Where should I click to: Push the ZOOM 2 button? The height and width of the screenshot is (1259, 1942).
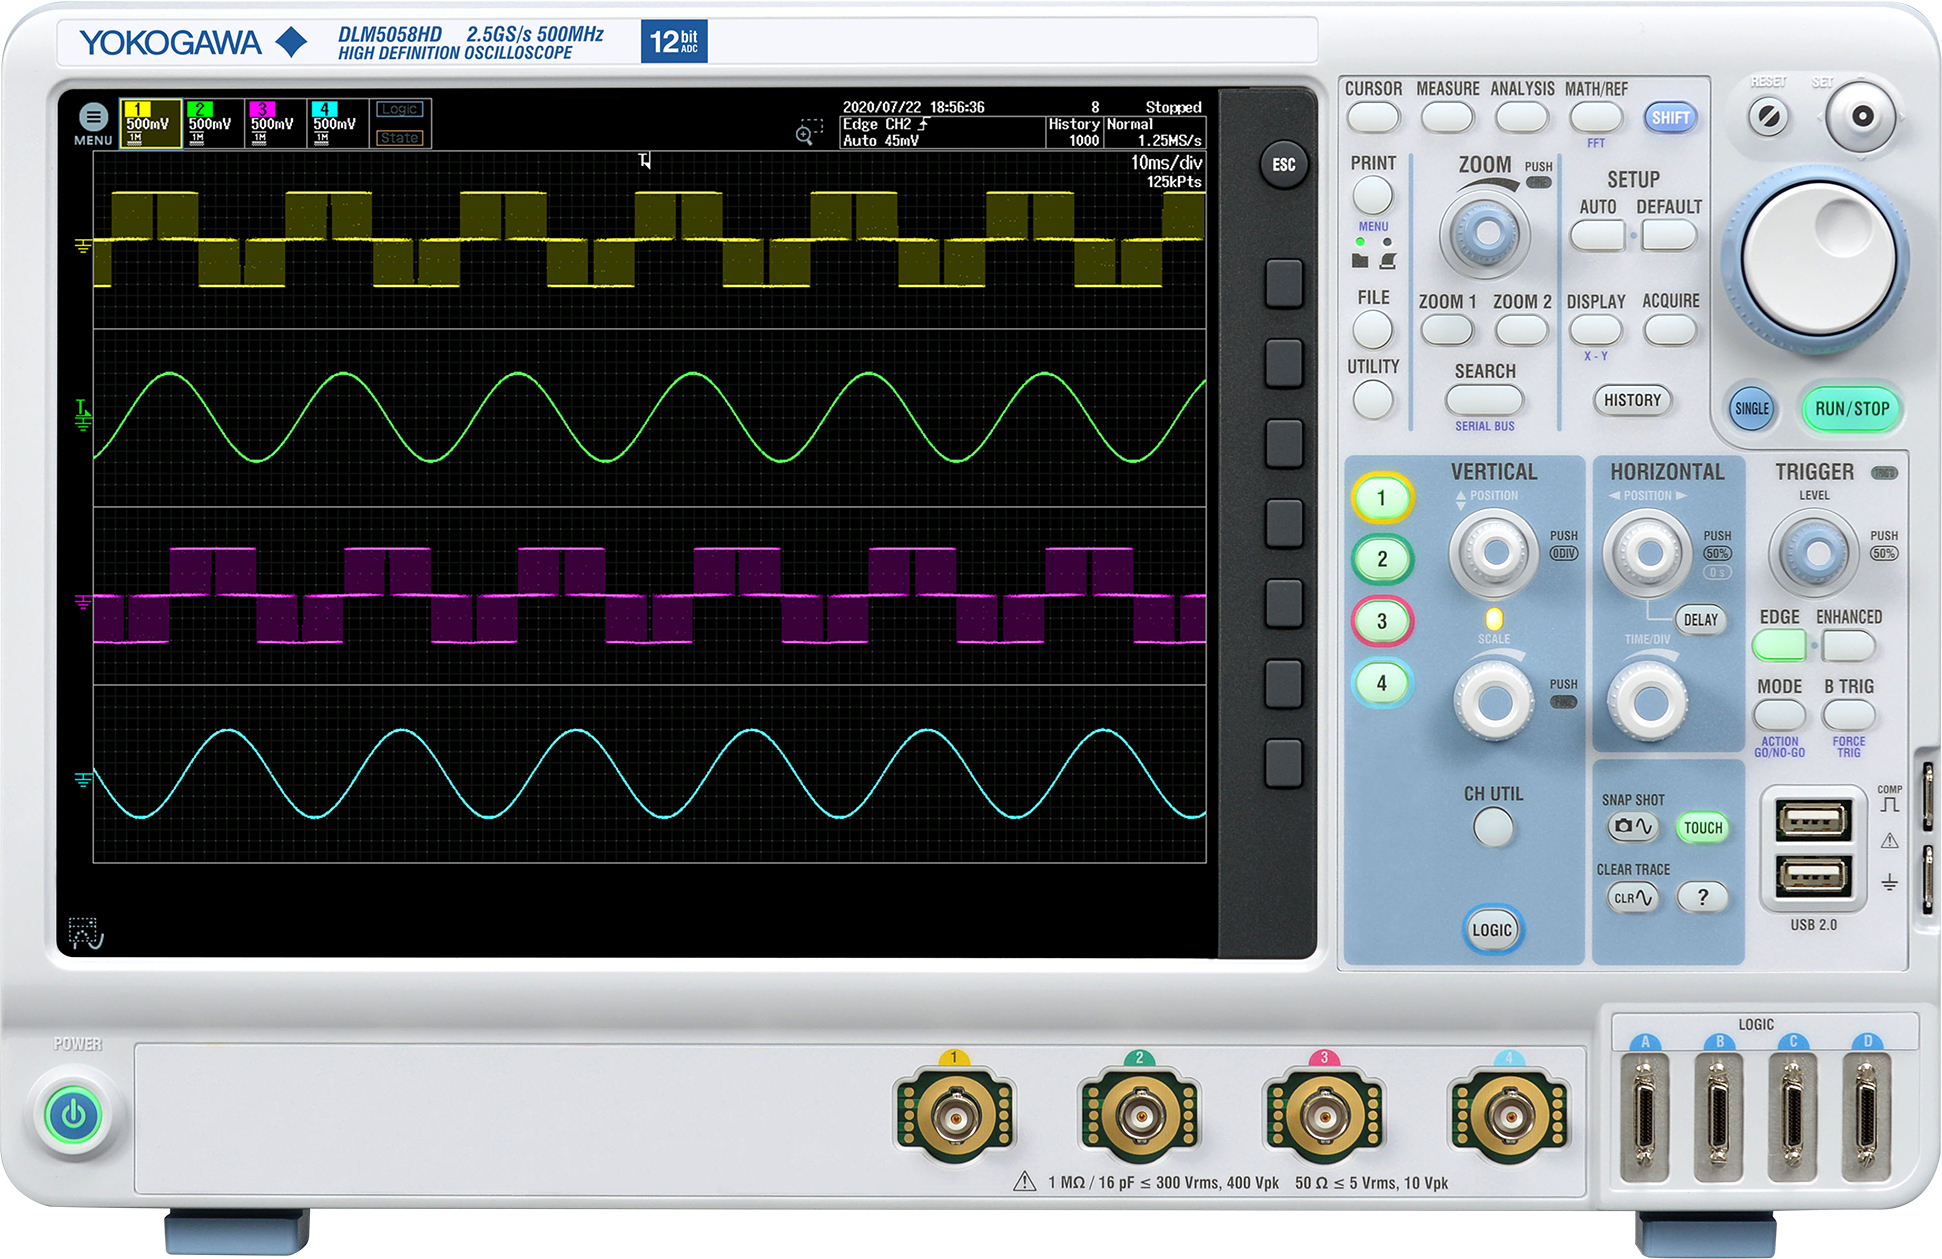coord(1522,330)
